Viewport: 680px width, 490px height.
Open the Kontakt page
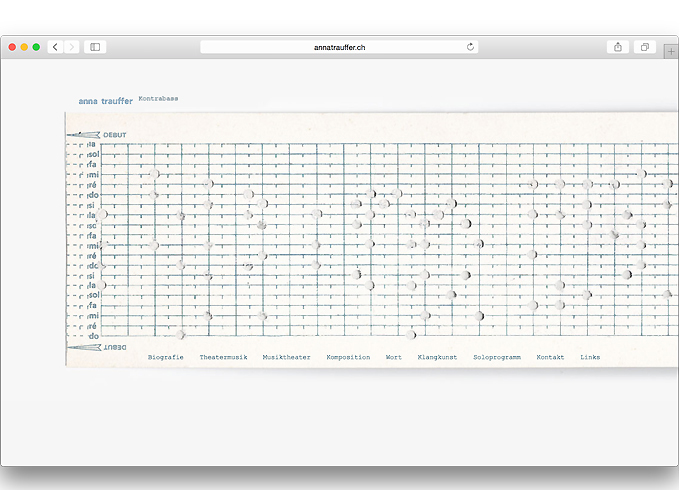tap(550, 357)
